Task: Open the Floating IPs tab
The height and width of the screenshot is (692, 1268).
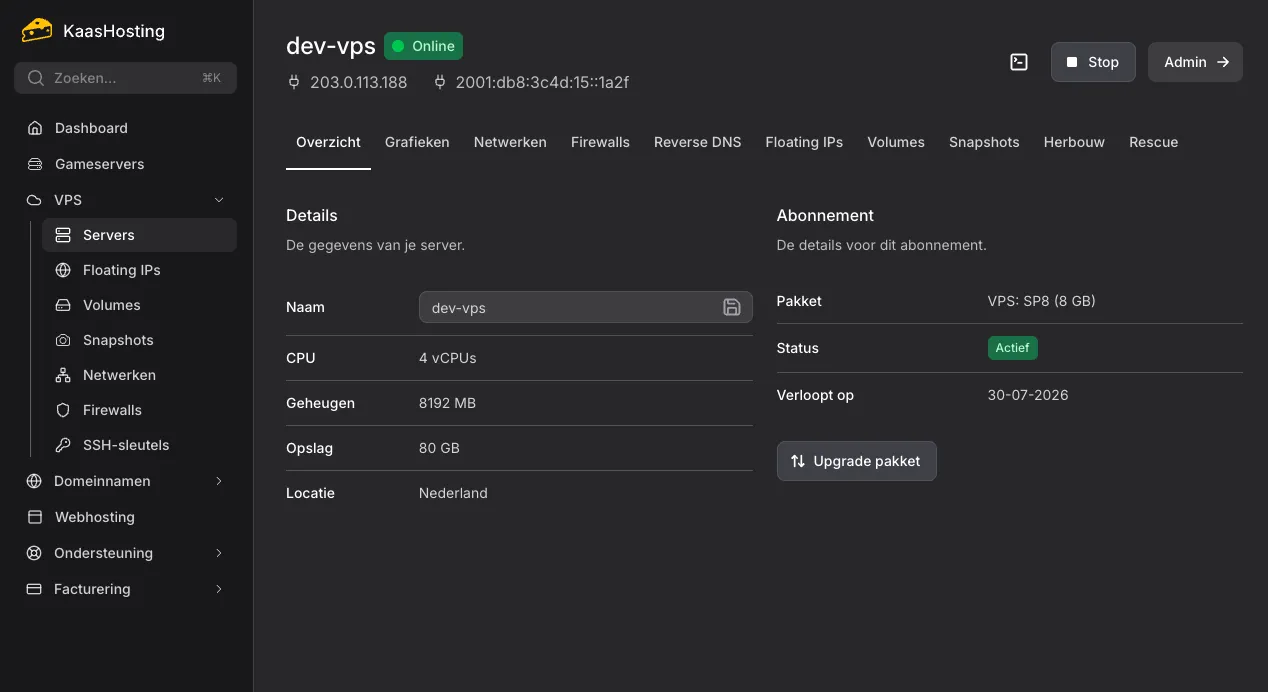Action: [x=804, y=142]
